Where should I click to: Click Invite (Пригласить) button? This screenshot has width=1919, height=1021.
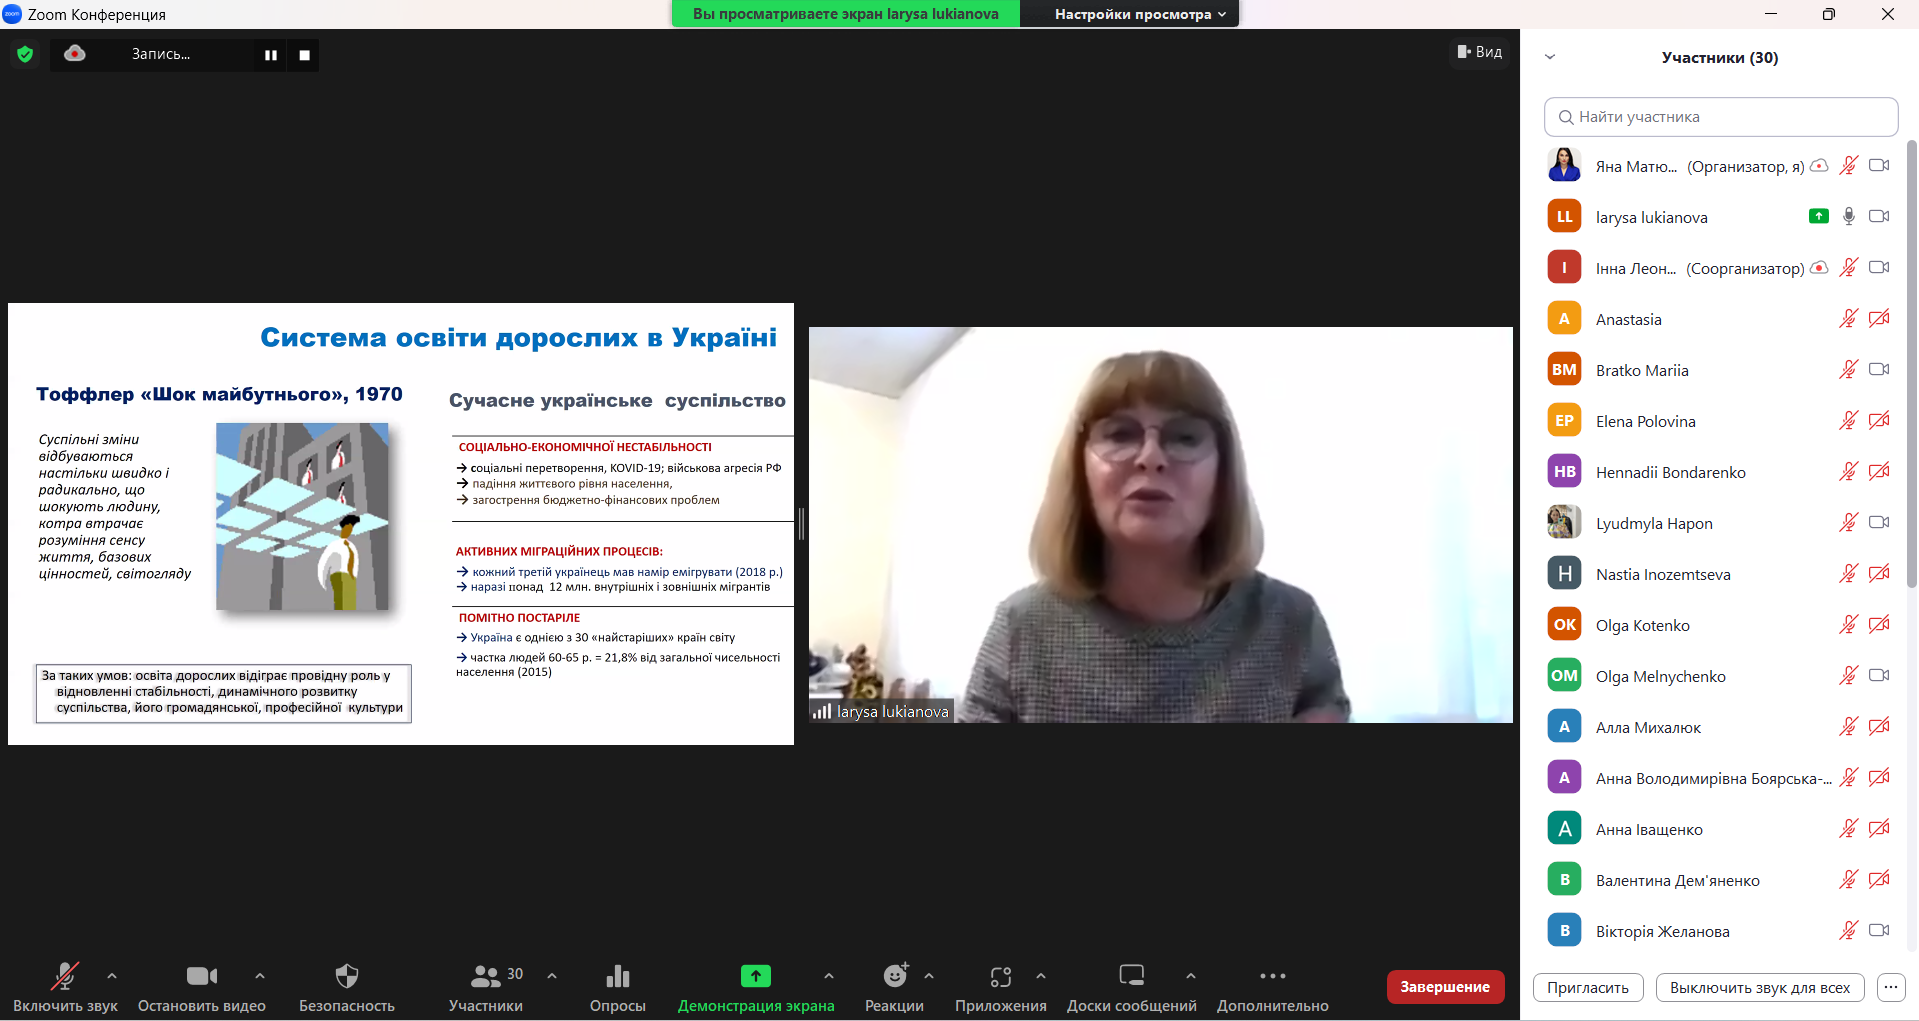coord(1587,987)
